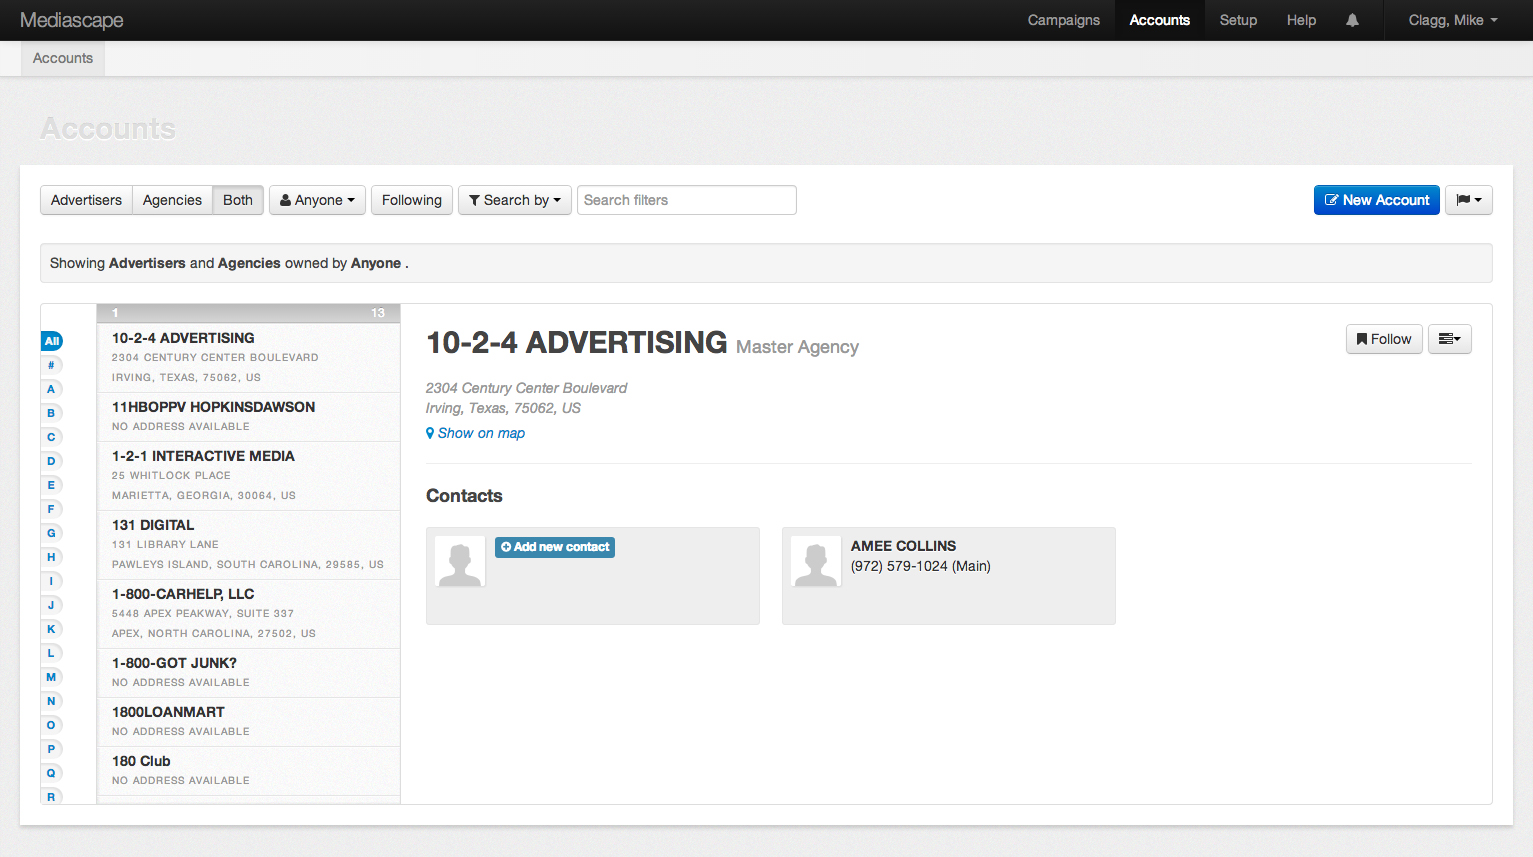Open the flag dropdown next to New Account
The image size is (1533, 857).
point(1468,200)
